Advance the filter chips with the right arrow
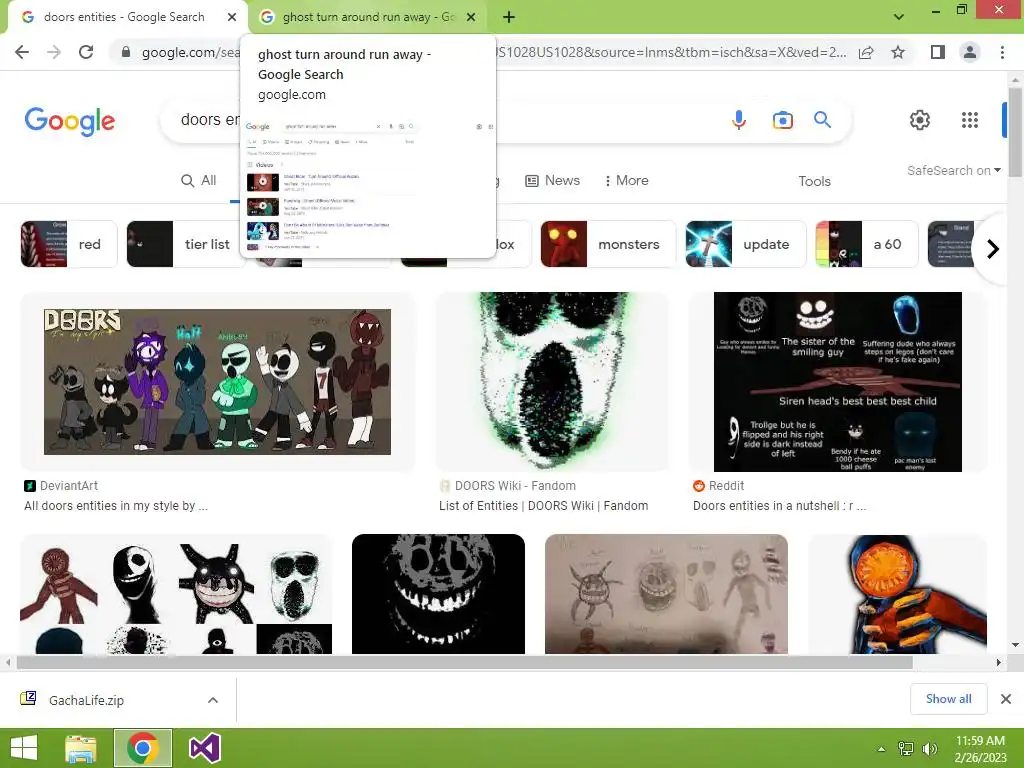The width and height of the screenshot is (1024, 768). 993,249
